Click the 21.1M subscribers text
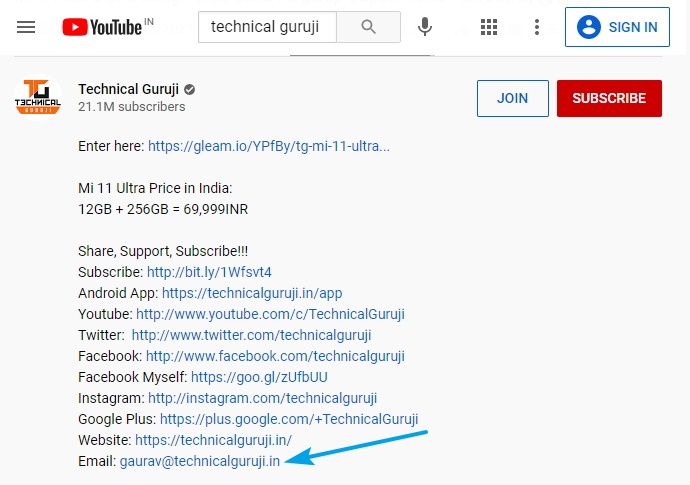This screenshot has height=485, width=690. point(132,107)
